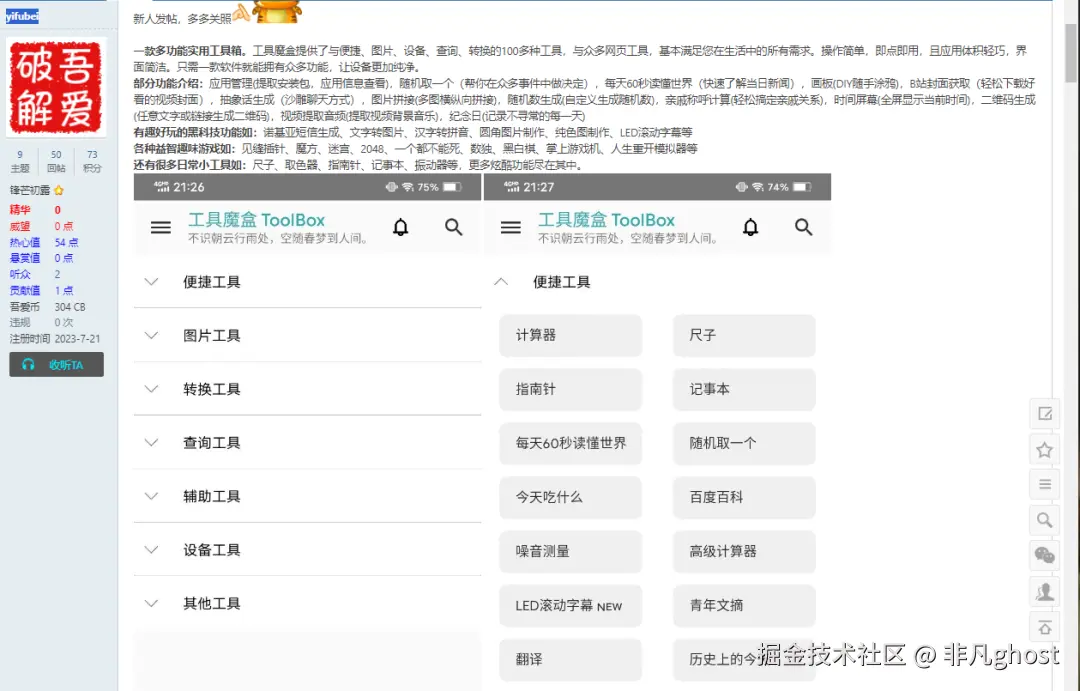Click the 听众 label in user panel
This screenshot has height=691, width=1080.
tap(20, 274)
